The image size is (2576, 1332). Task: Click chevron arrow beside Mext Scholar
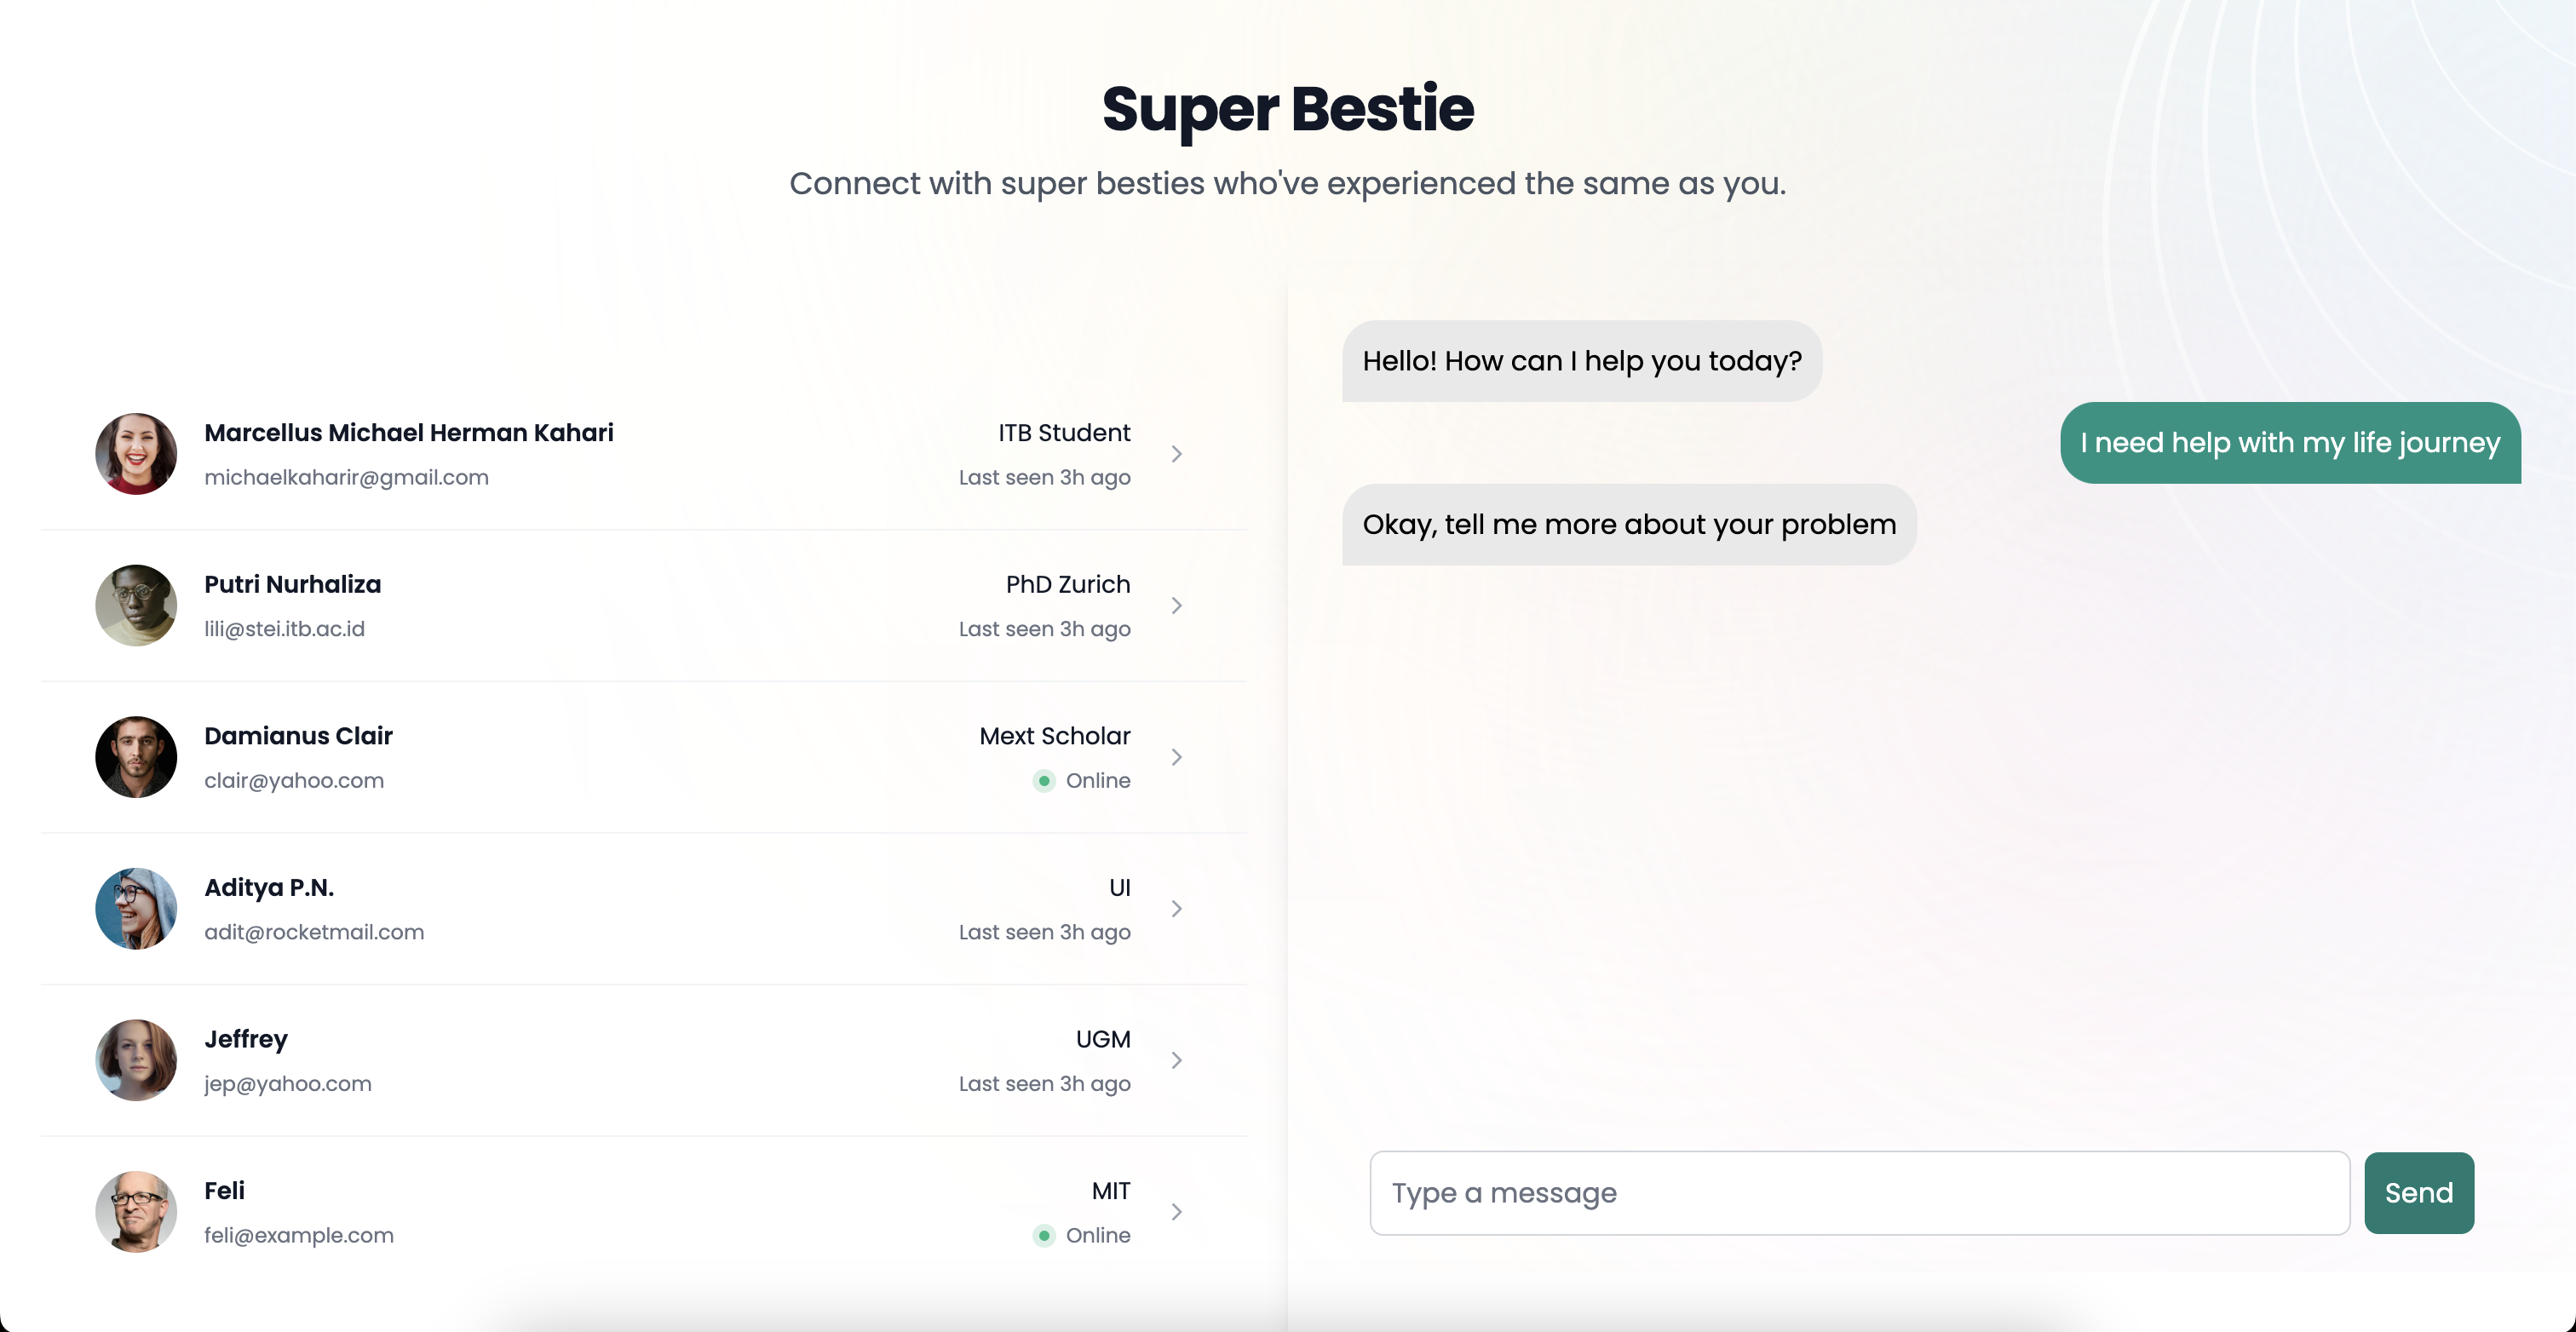(1176, 757)
